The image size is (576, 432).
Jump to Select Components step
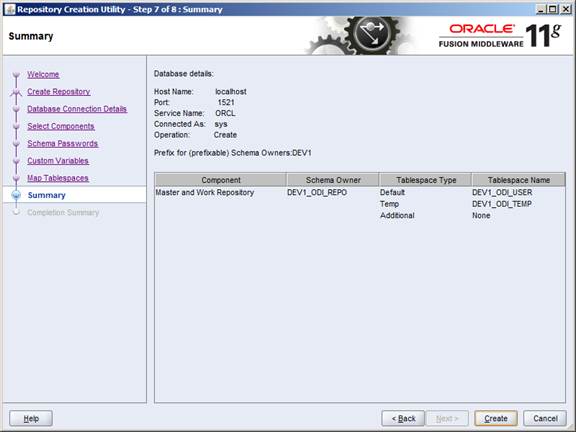point(61,126)
